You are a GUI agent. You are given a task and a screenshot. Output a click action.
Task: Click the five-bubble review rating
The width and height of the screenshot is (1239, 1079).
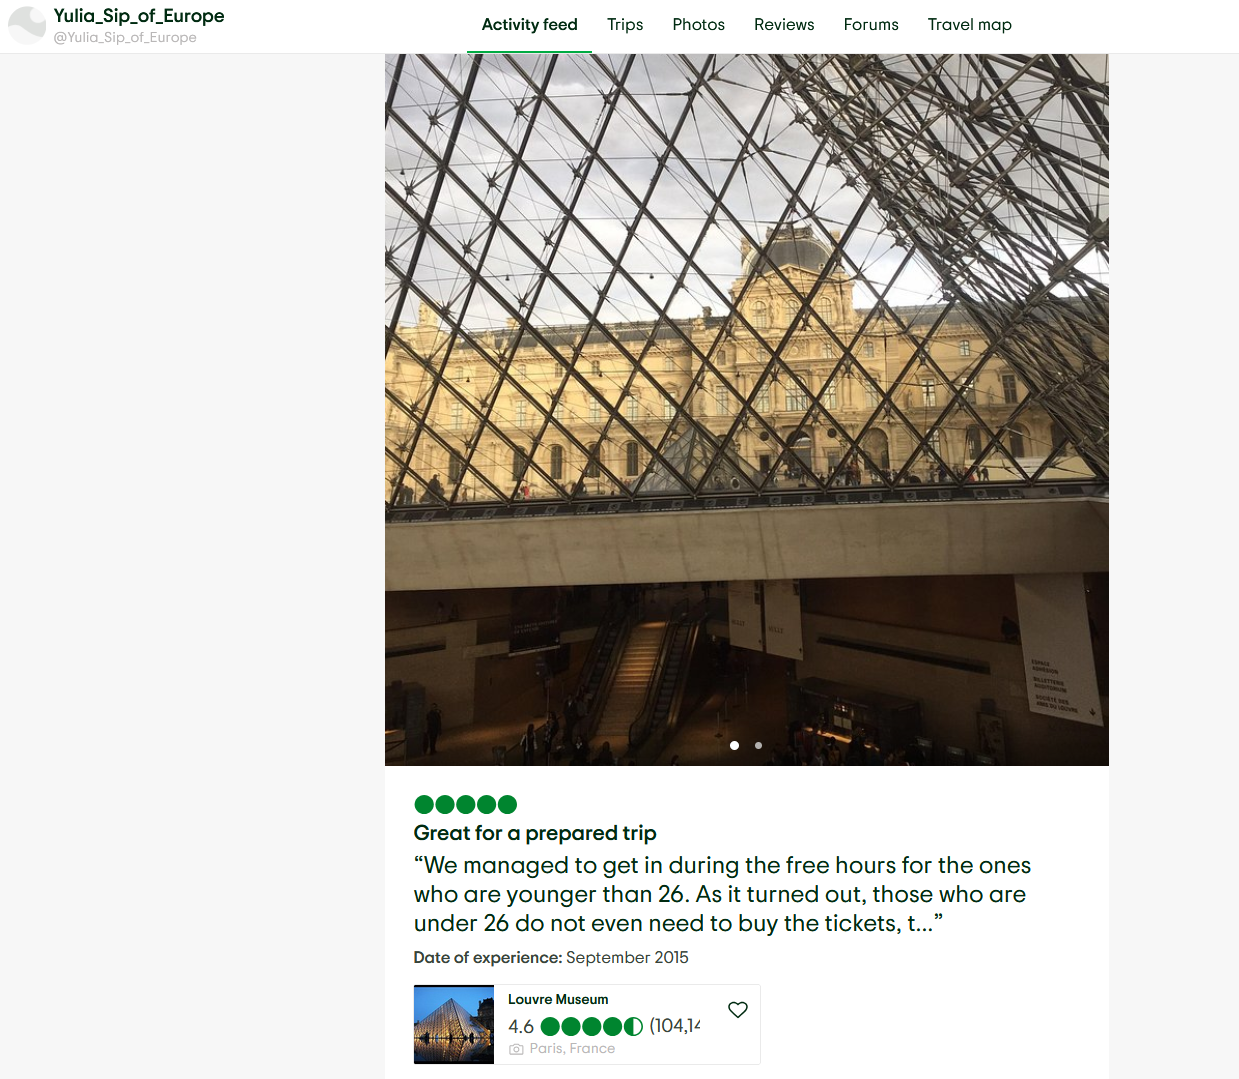point(465,804)
